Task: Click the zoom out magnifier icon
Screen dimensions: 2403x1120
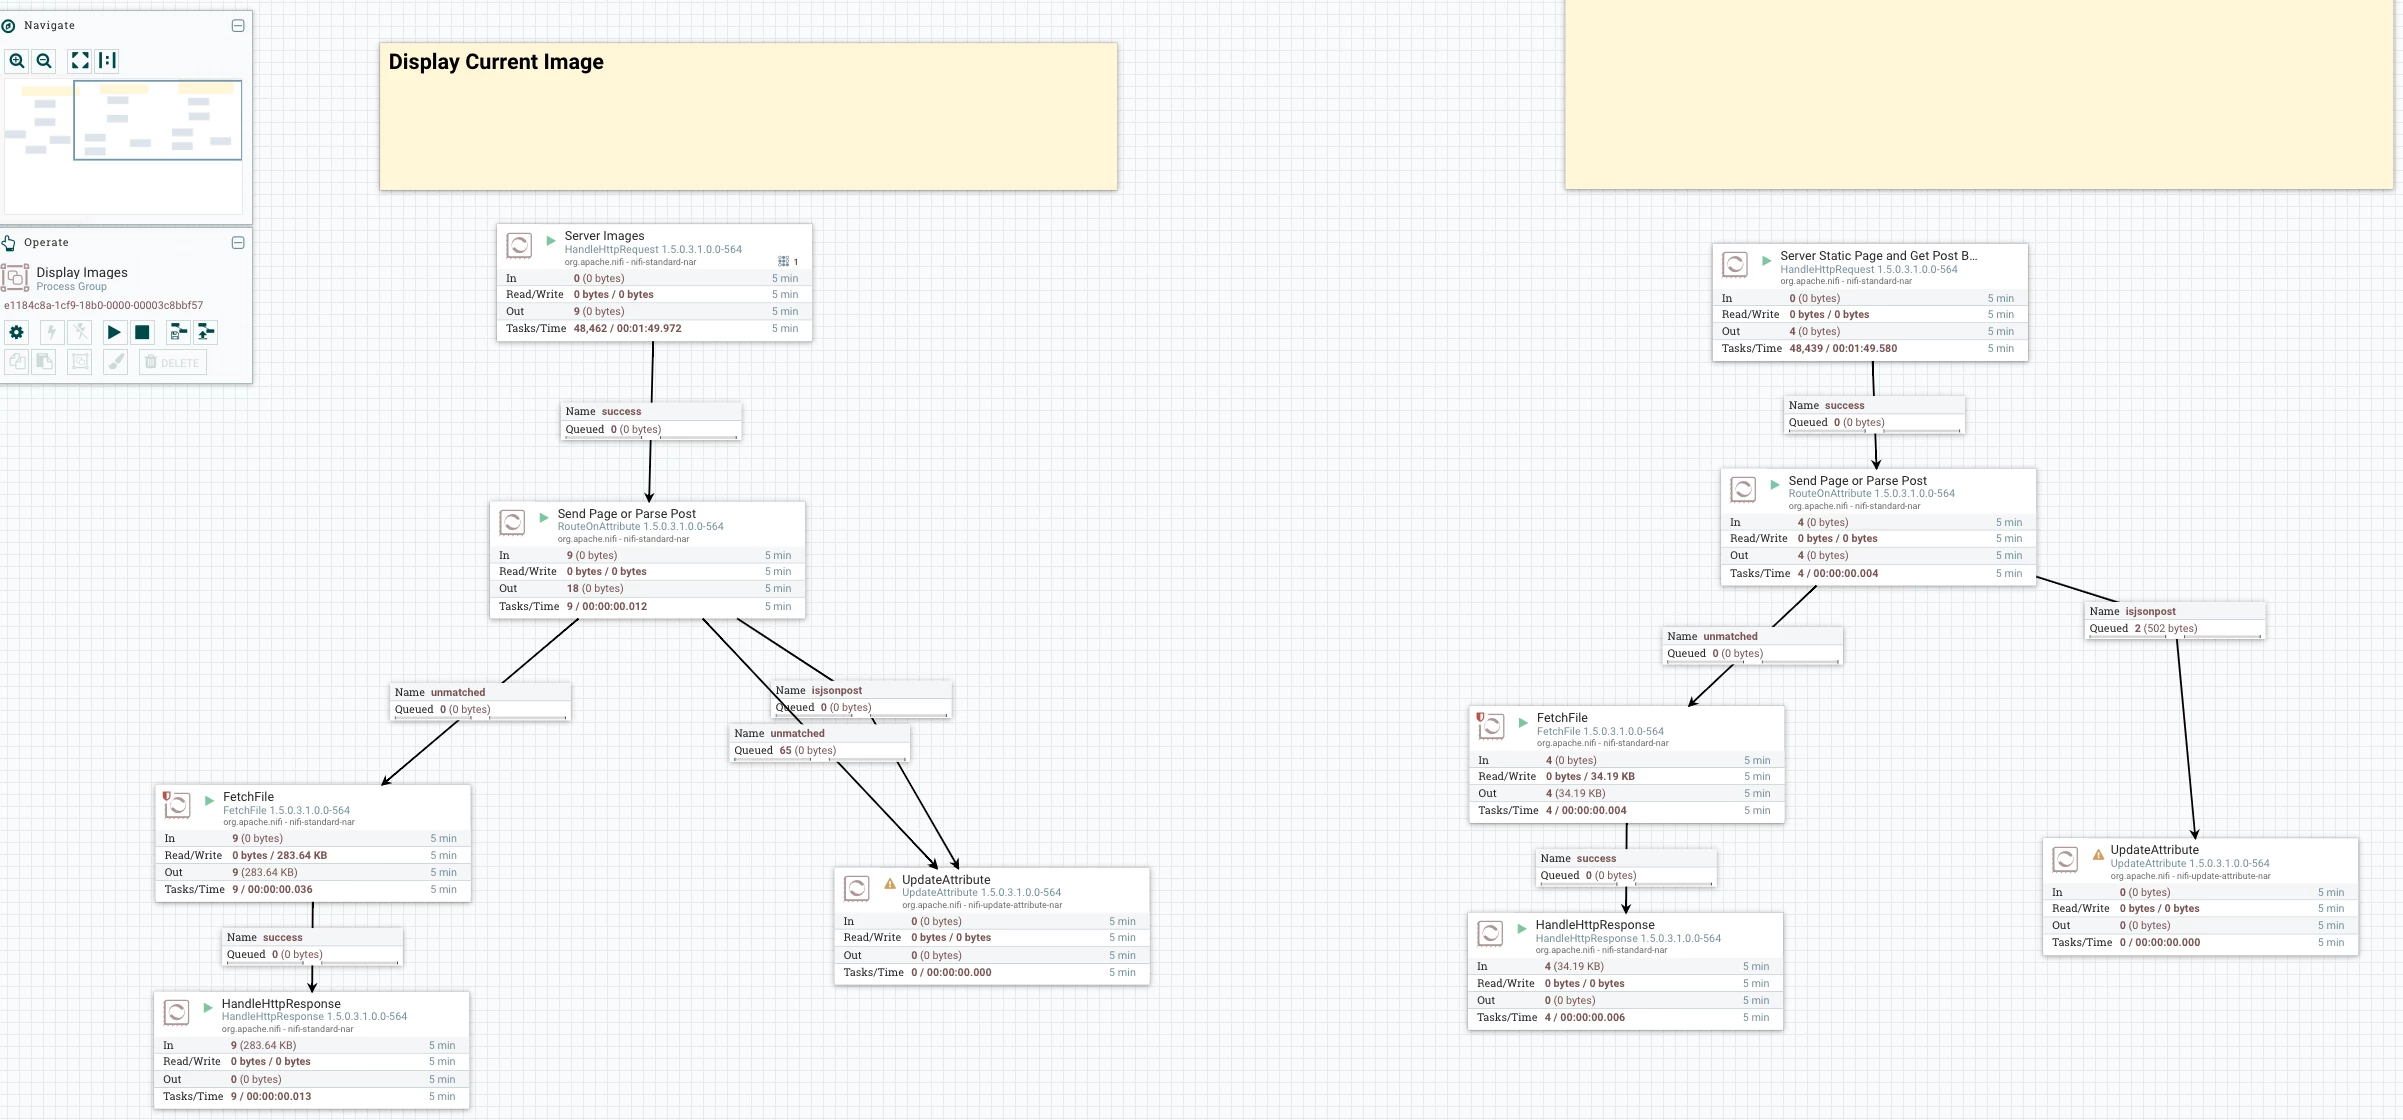Action: click(x=44, y=61)
